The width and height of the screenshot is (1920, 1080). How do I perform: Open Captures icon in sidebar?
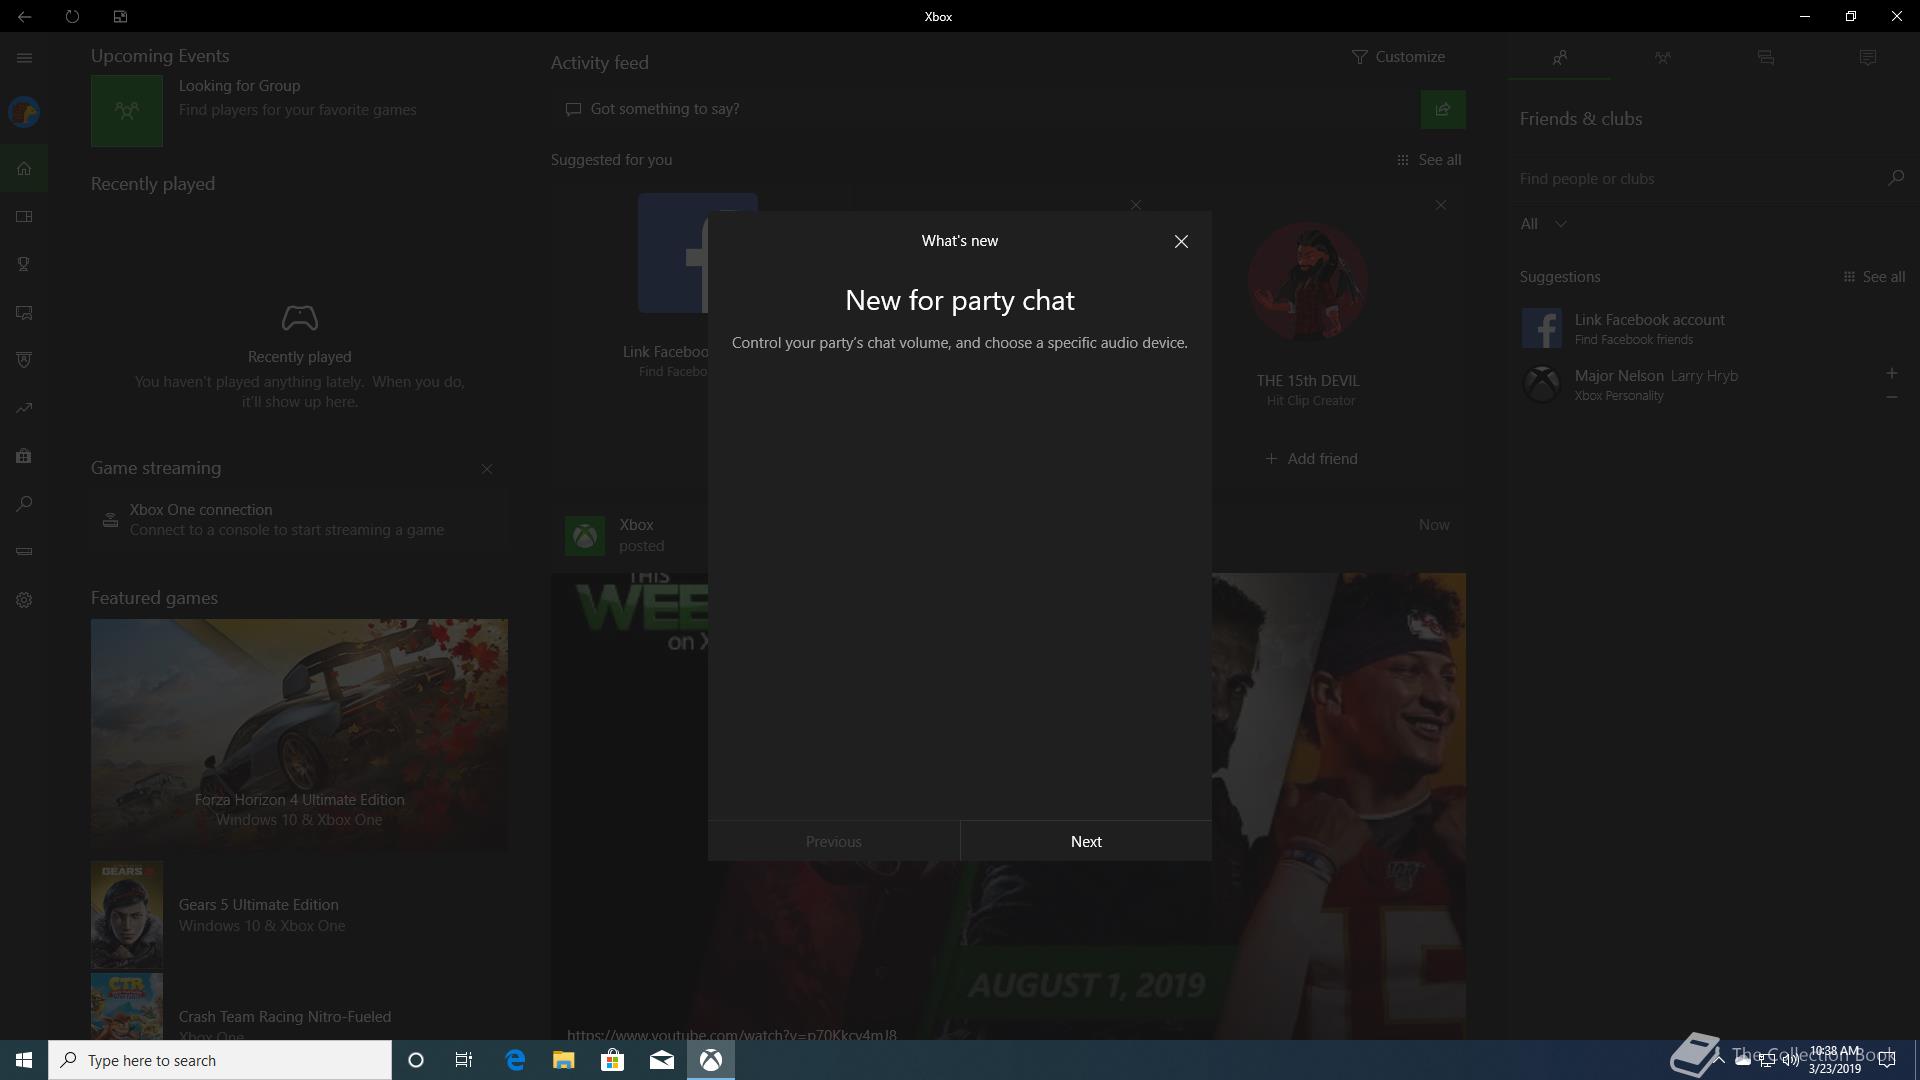[x=24, y=312]
